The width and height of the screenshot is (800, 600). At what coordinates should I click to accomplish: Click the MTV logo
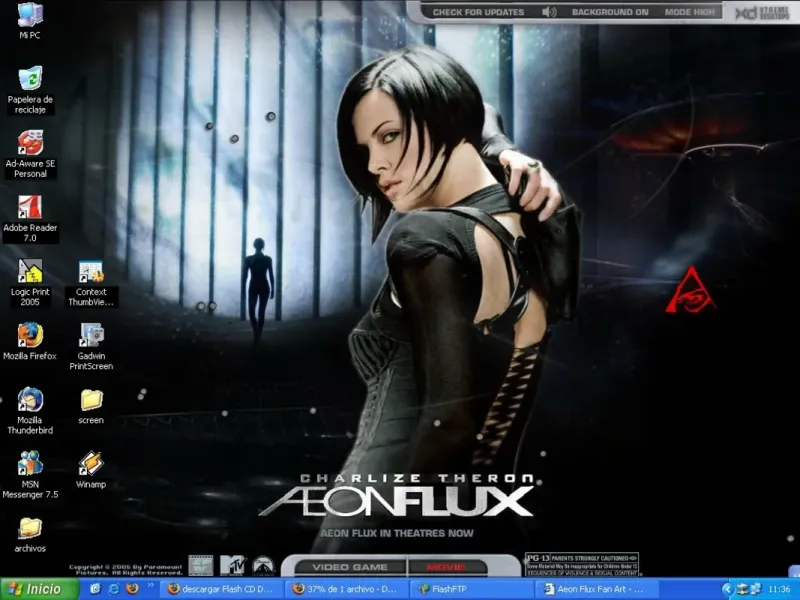click(x=233, y=565)
